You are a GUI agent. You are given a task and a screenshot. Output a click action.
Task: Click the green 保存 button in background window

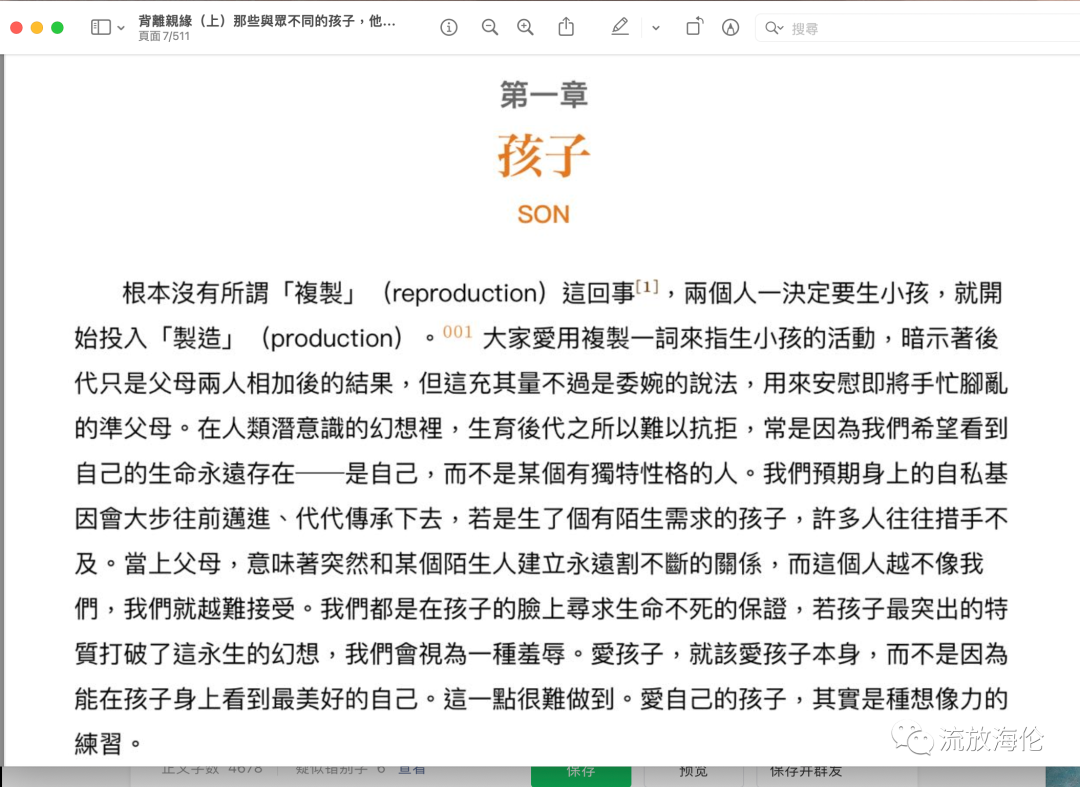tap(581, 775)
